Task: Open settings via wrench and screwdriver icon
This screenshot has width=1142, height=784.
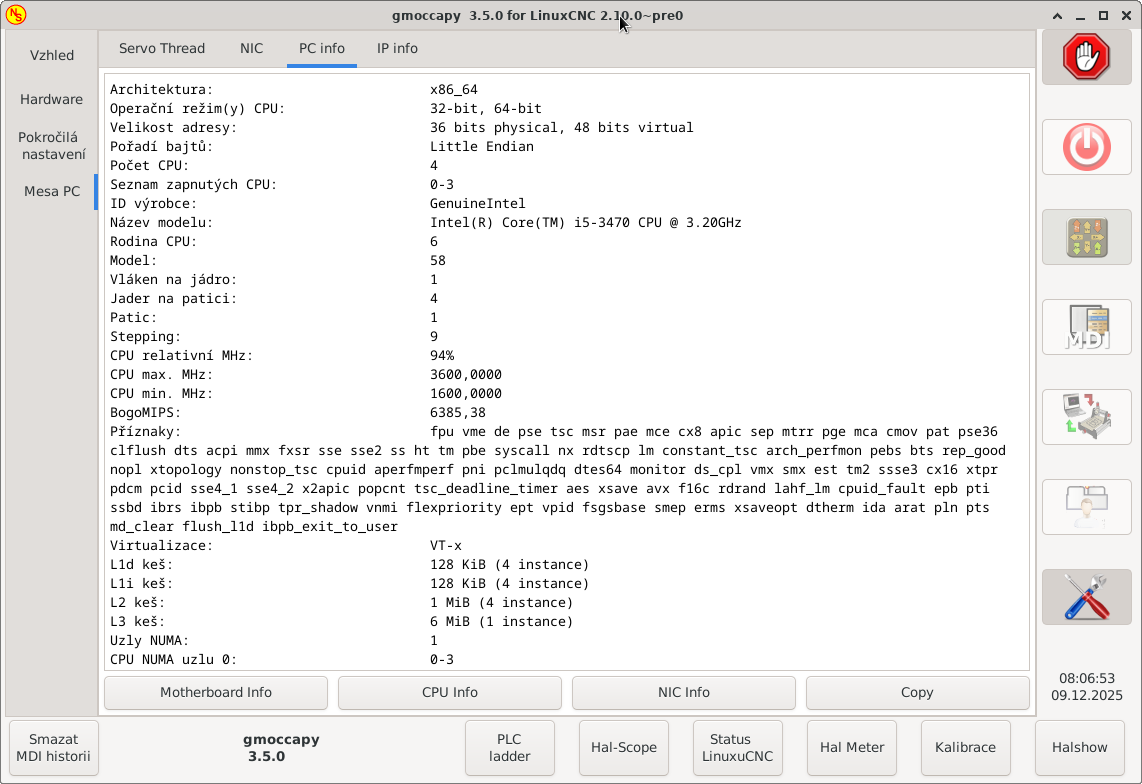Action: click(1086, 597)
